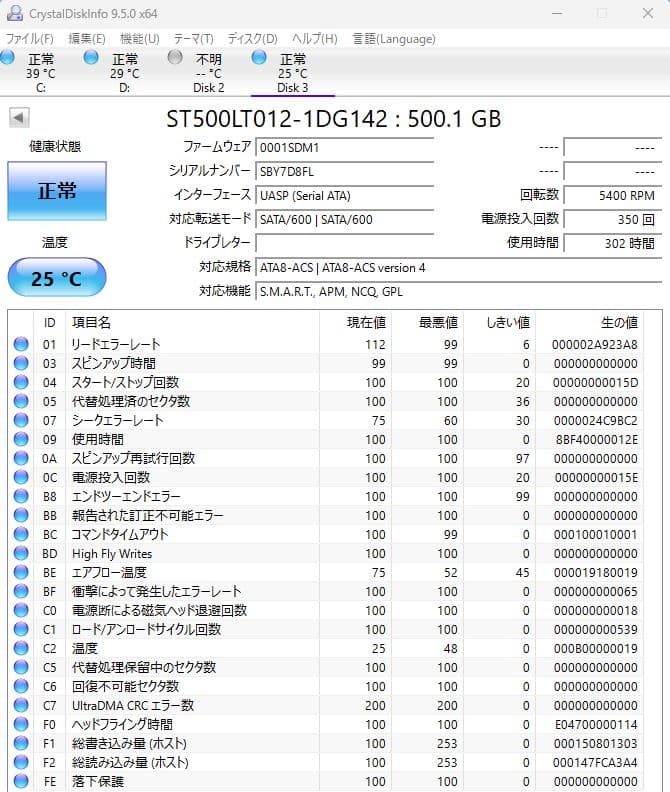Click status orb for F0 ヘッドフライング時間

[21, 724]
